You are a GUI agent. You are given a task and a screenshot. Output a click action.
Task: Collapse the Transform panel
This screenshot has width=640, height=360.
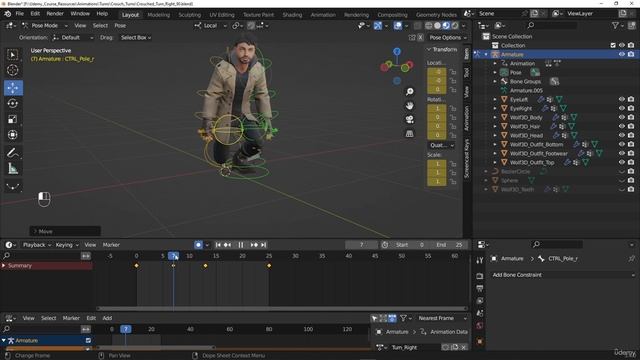(442, 49)
